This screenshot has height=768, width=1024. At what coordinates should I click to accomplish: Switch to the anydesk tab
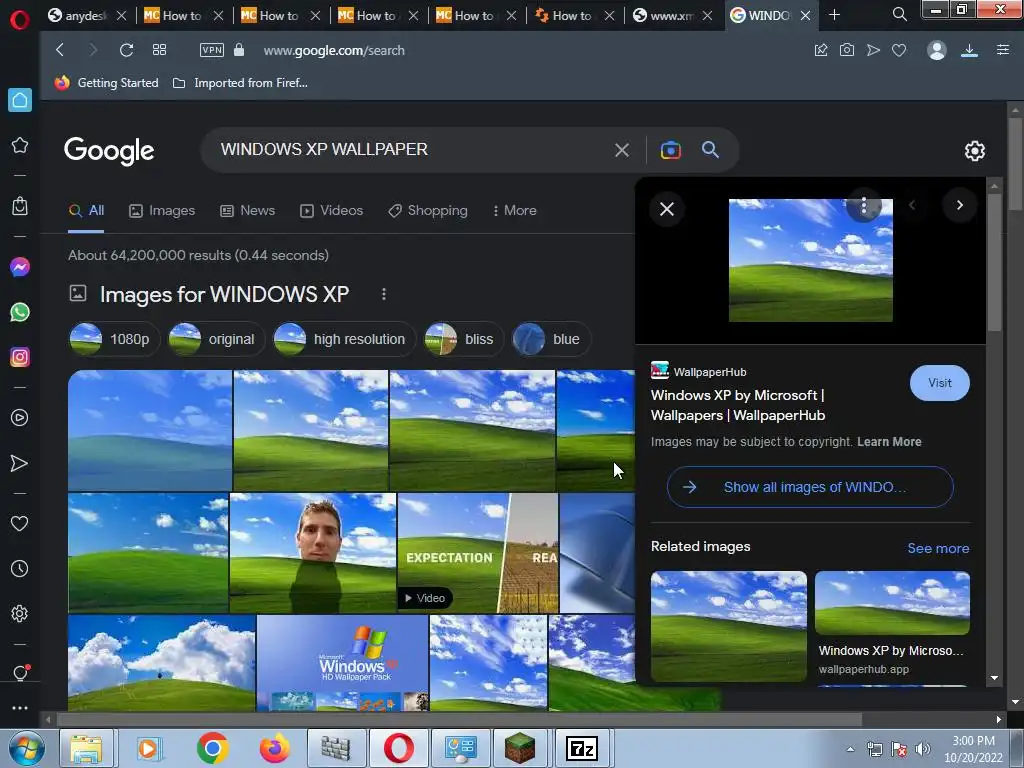tap(88, 15)
